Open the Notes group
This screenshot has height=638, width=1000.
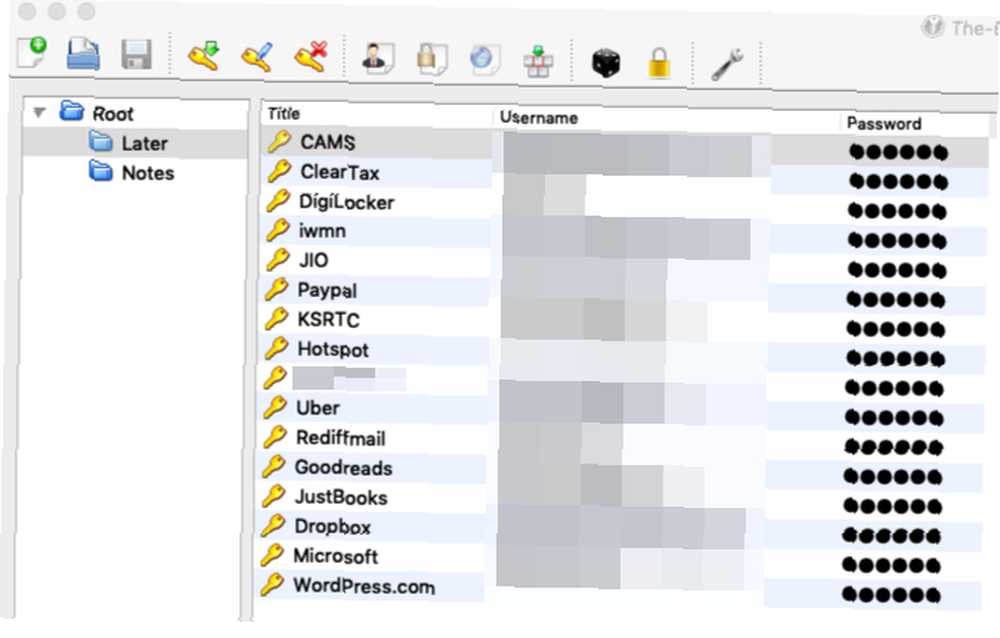pos(131,172)
